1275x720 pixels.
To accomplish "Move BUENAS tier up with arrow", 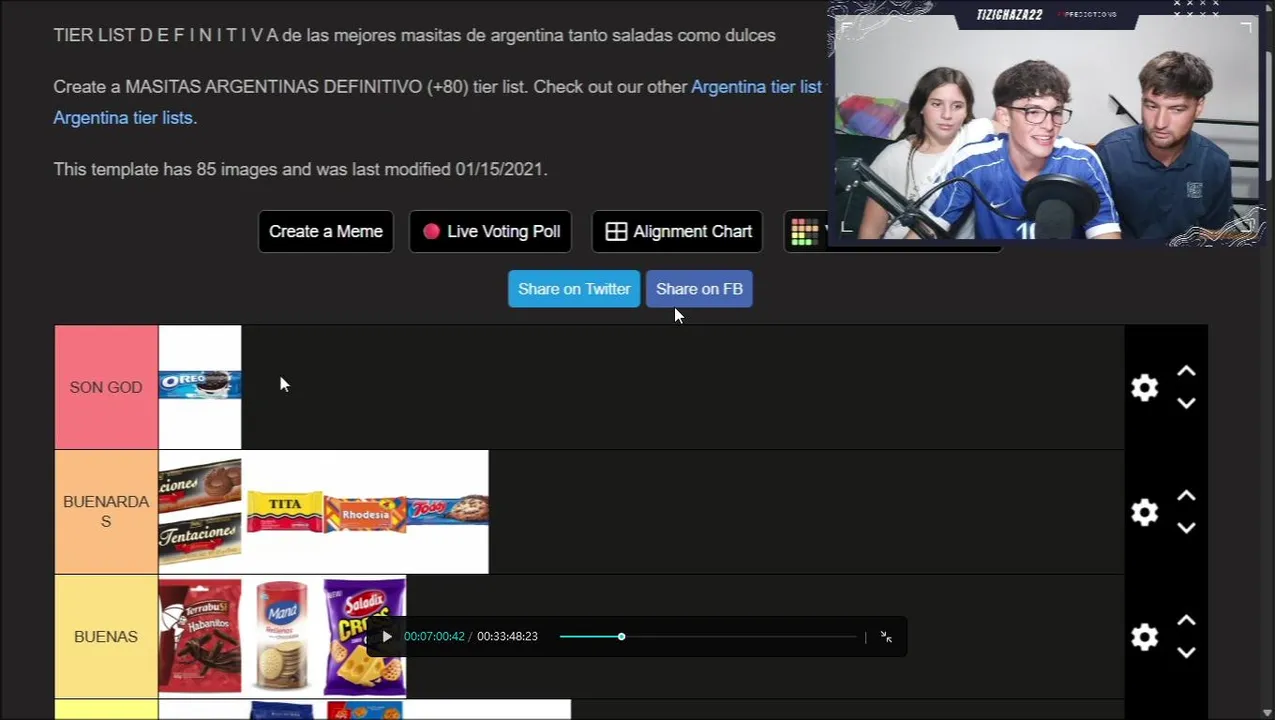I will click(x=1186, y=621).
